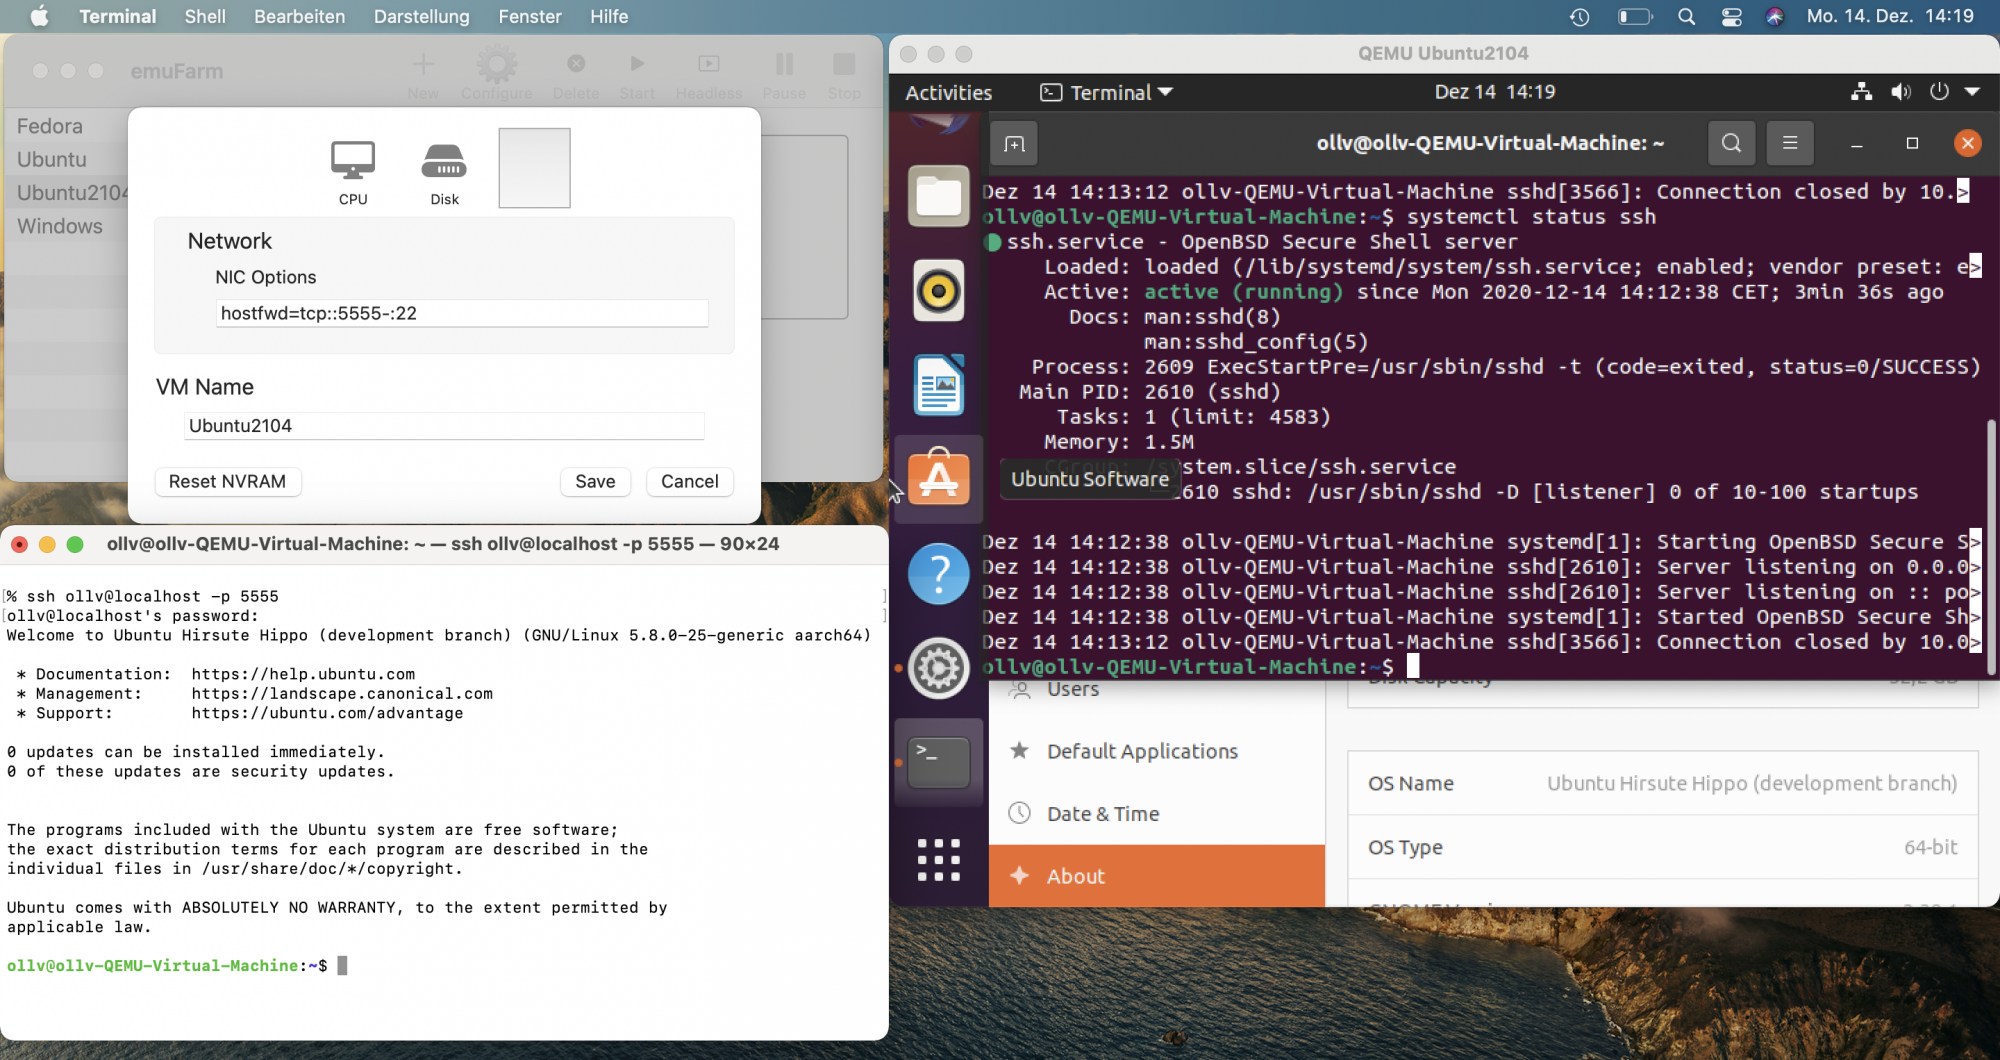Select About in Settings sidebar
This screenshot has height=1060, width=2000.
coord(1157,876)
